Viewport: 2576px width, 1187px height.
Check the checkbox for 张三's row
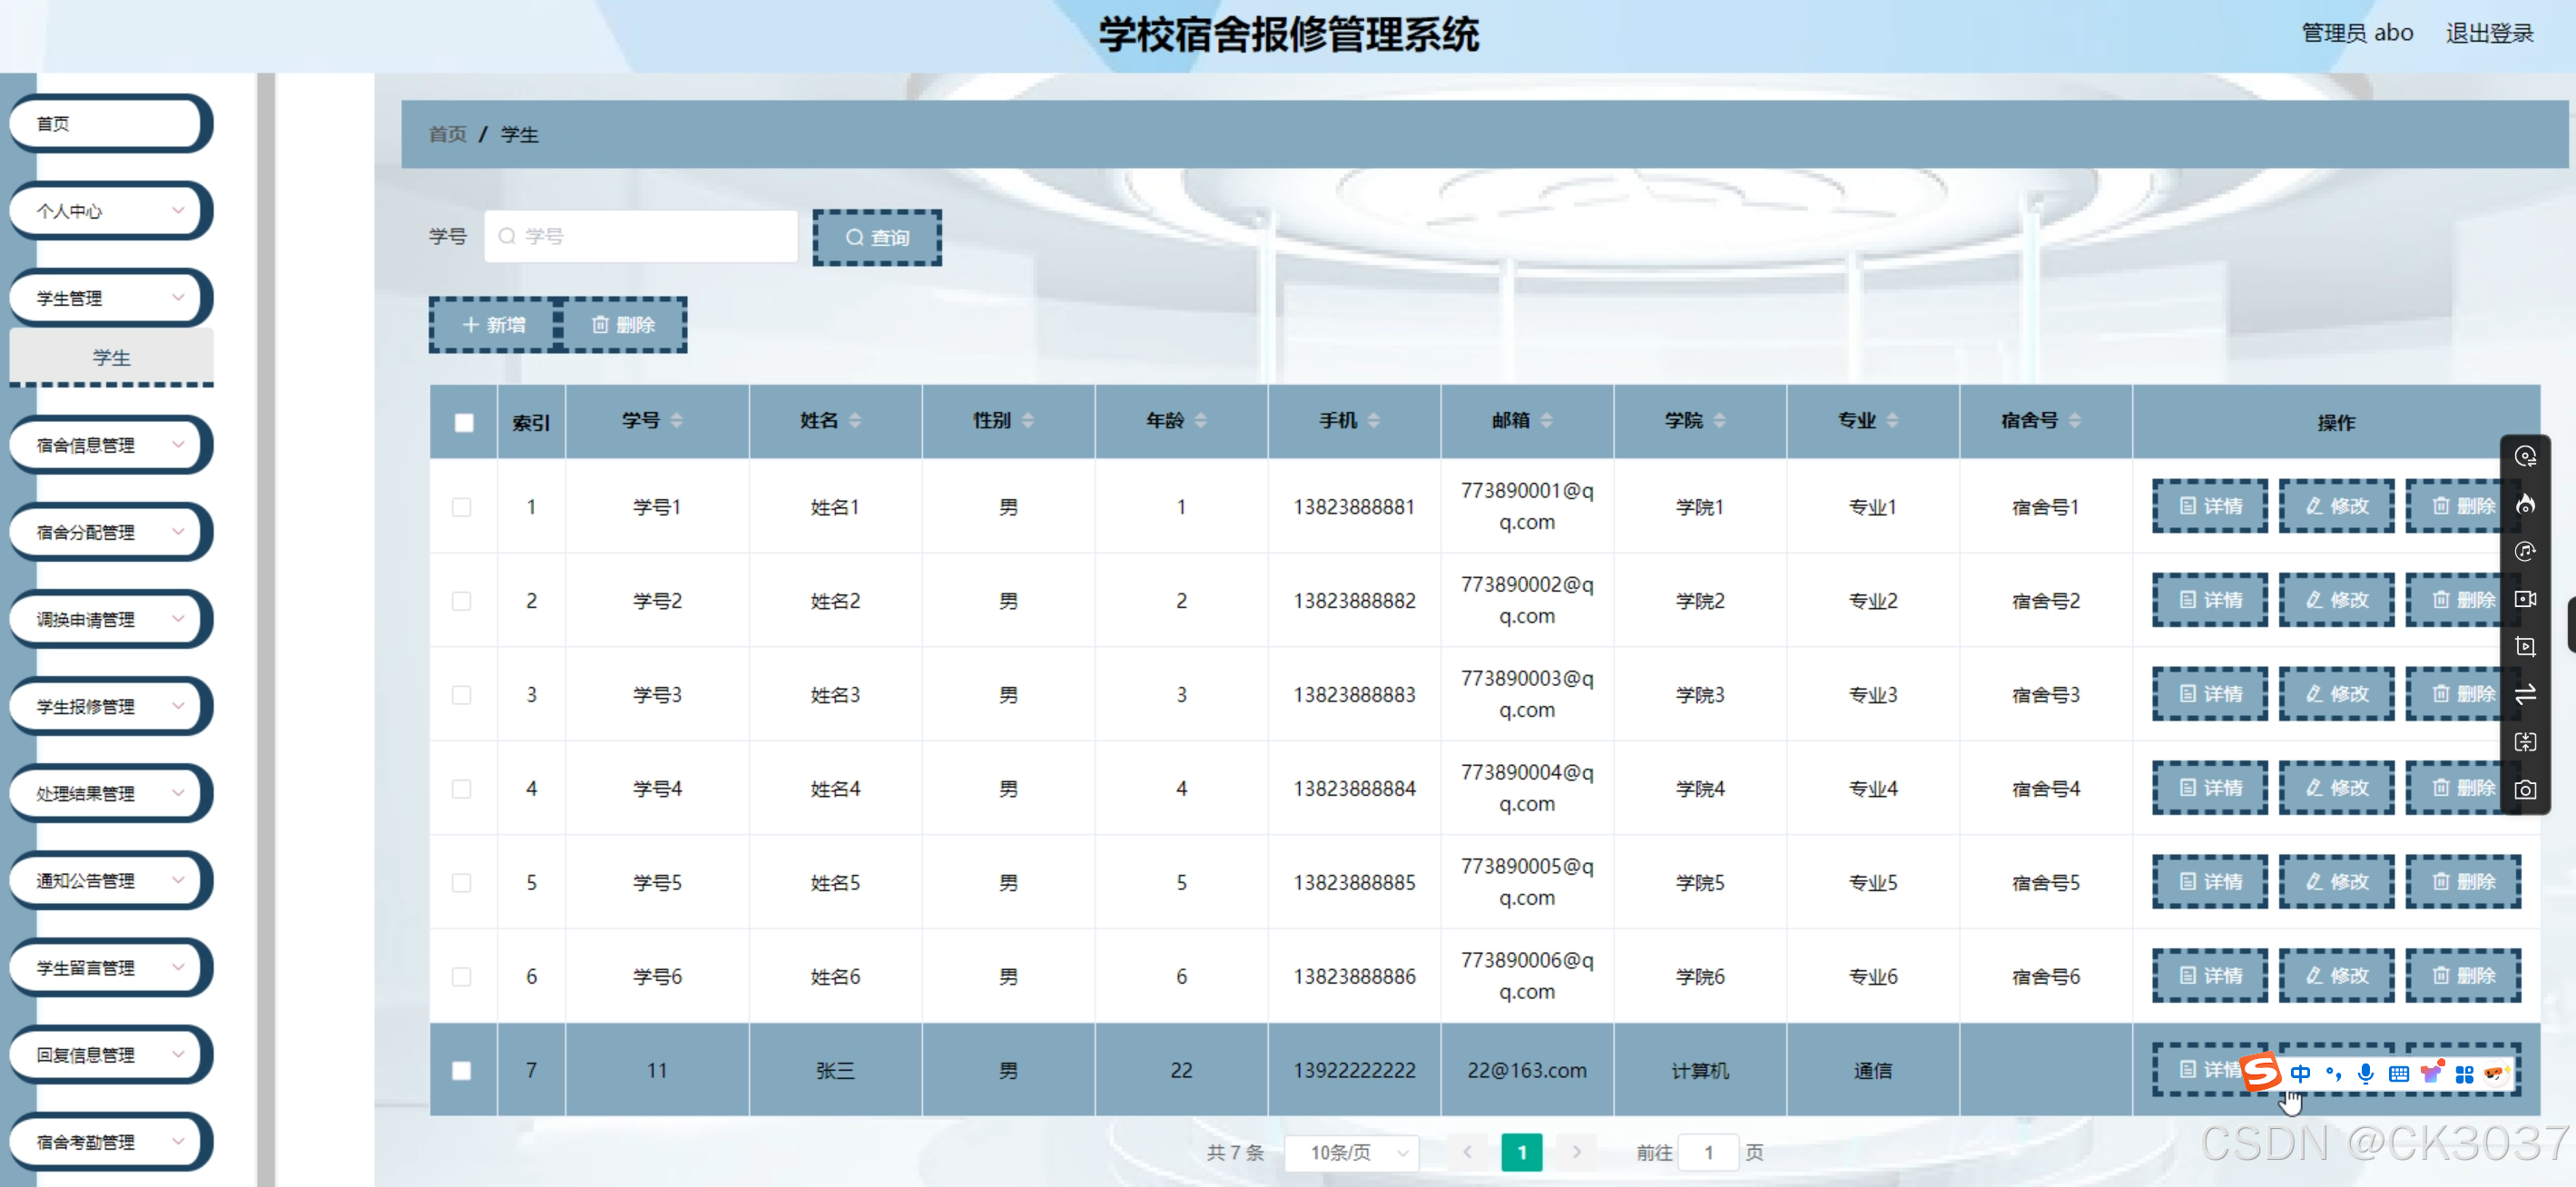click(x=461, y=1070)
